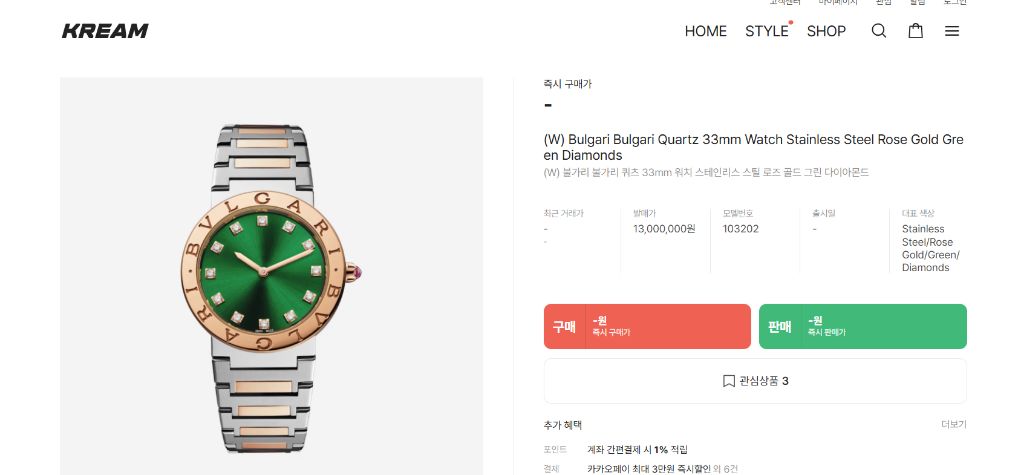Click the model number 103202

coord(740,229)
